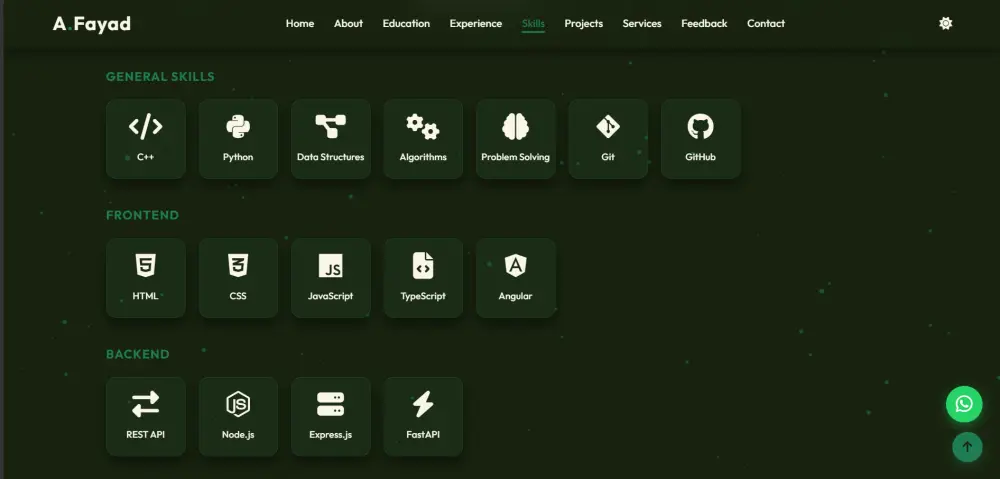The image size is (1000, 479).
Task: Click the "JavaScript" label text
Action: [330, 296]
